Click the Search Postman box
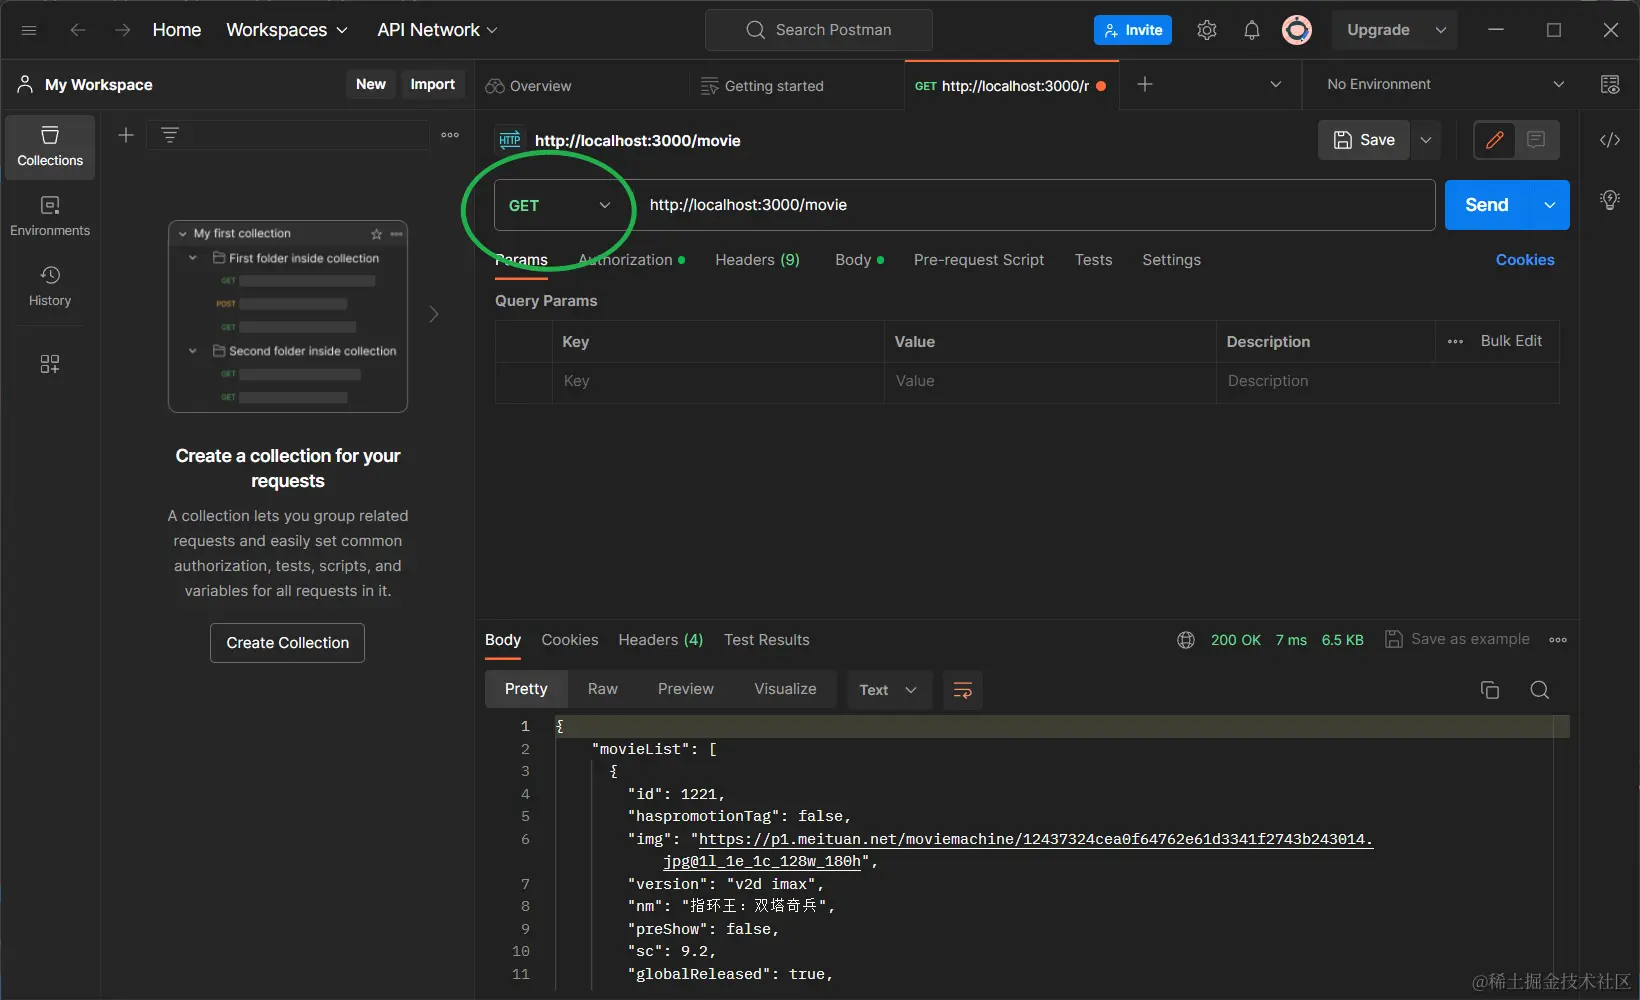Screen dimensions: 1640x1000 [819, 30]
